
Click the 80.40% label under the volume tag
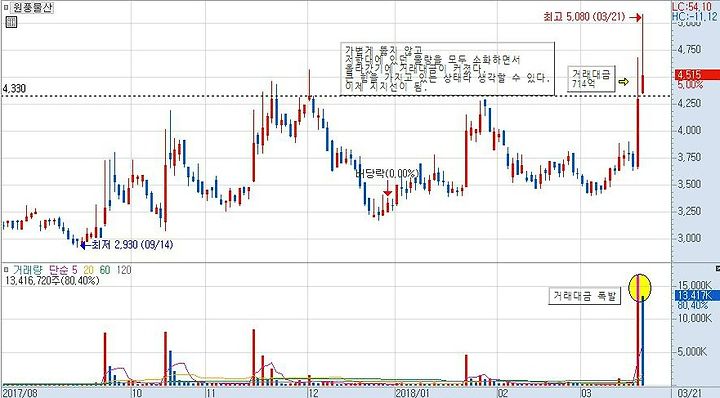[692, 305]
